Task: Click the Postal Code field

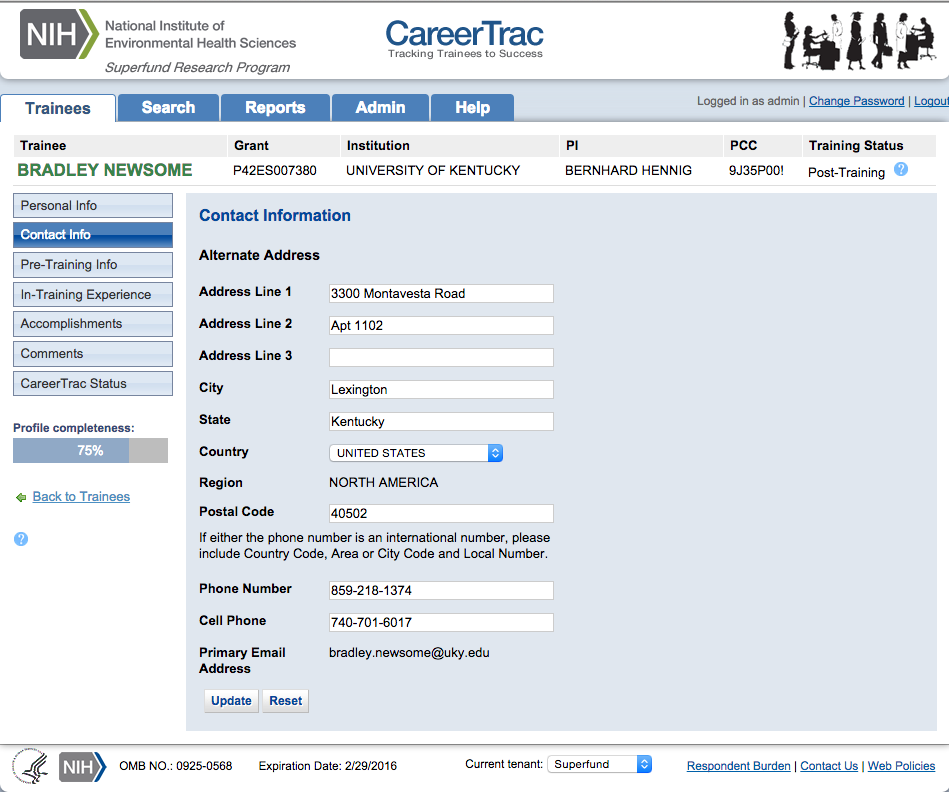Action: 441,514
